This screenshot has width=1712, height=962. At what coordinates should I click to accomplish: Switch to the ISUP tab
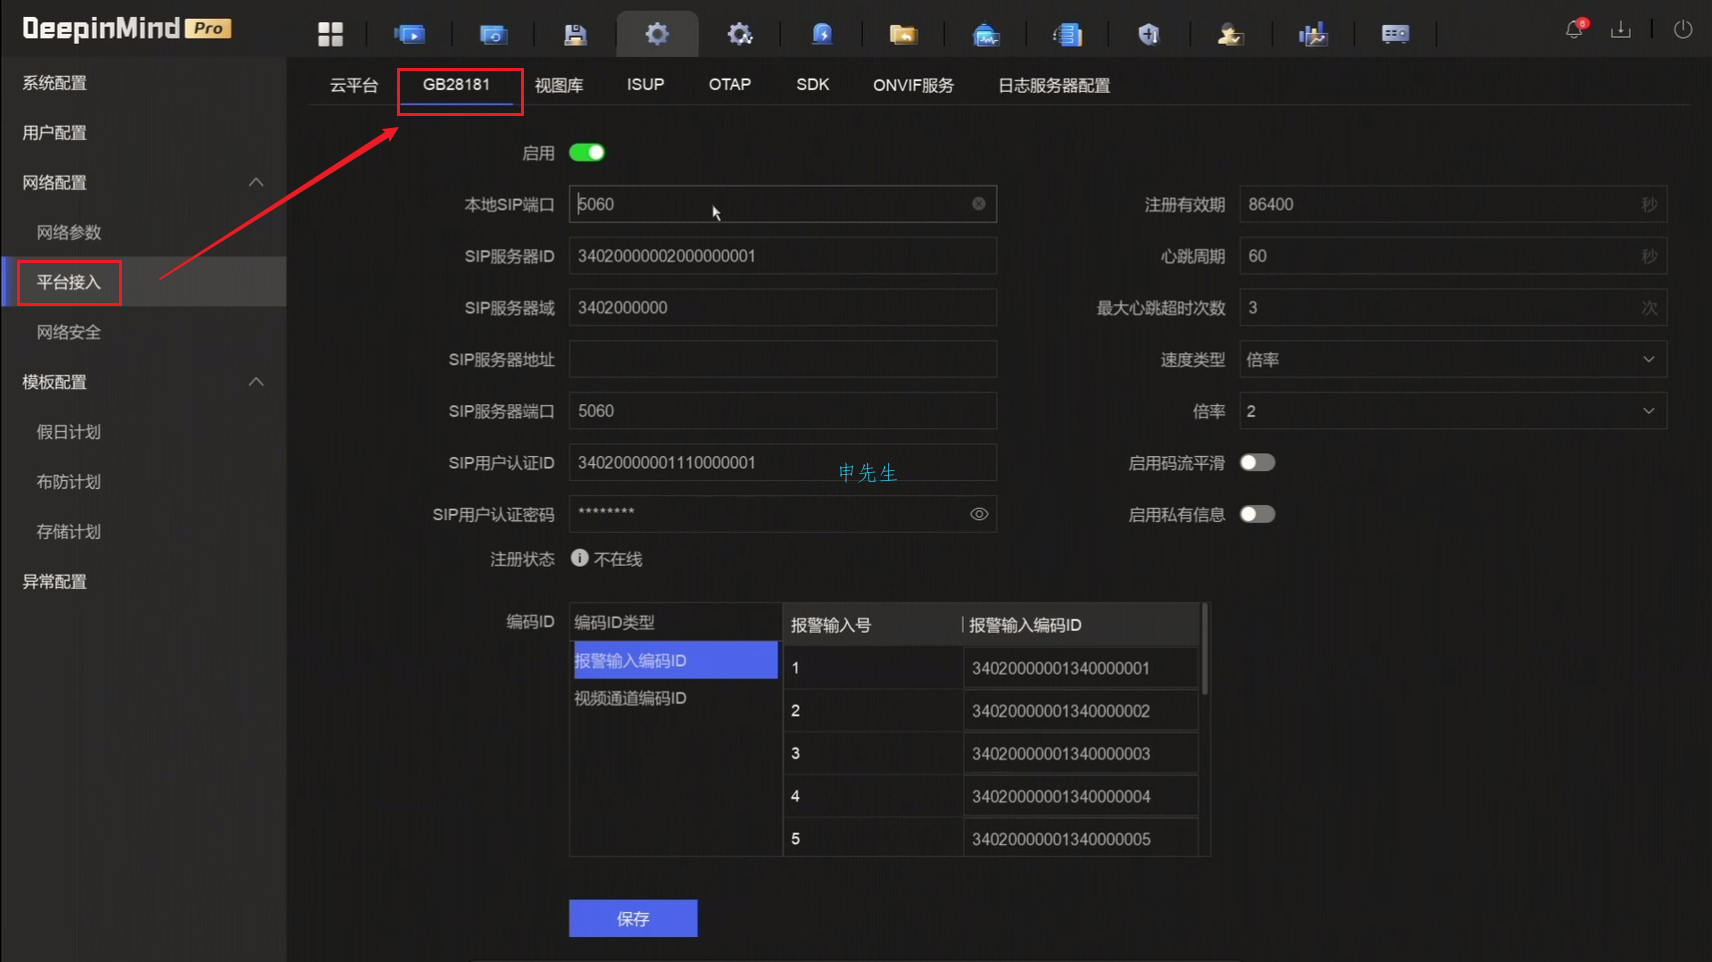click(x=645, y=85)
